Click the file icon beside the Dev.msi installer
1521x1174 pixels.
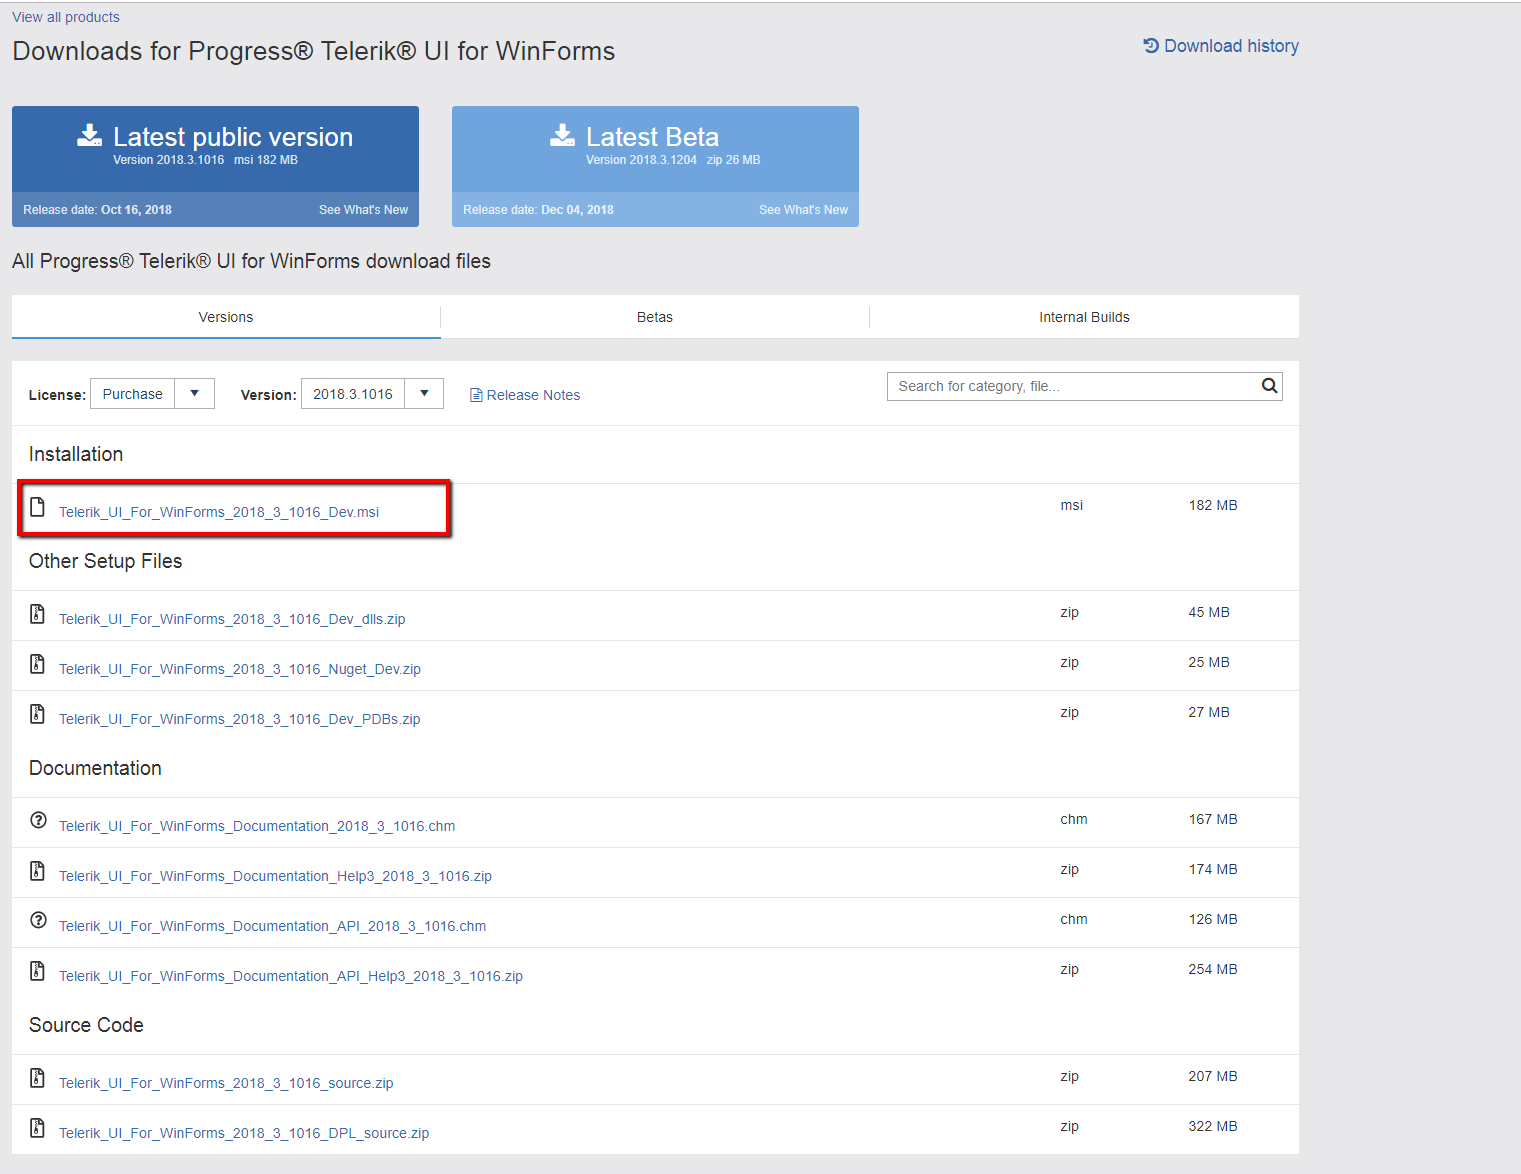(x=38, y=507)
